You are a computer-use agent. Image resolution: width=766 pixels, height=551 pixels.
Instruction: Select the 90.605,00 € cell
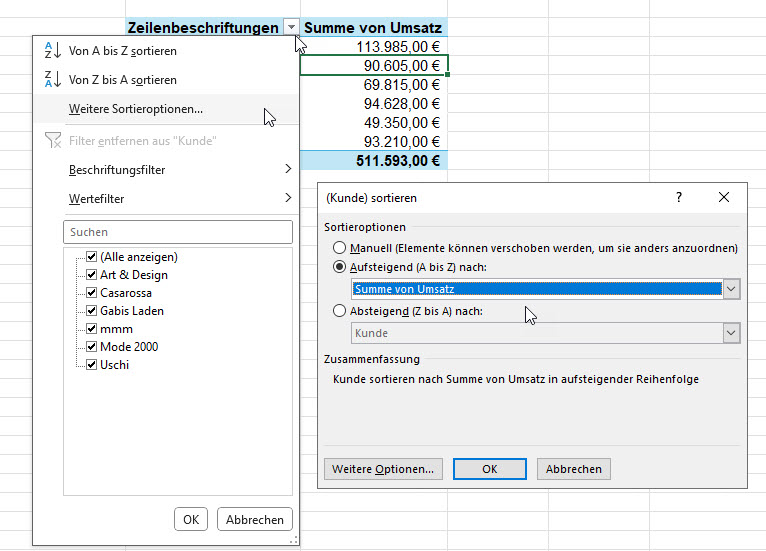tap(373, 66)
